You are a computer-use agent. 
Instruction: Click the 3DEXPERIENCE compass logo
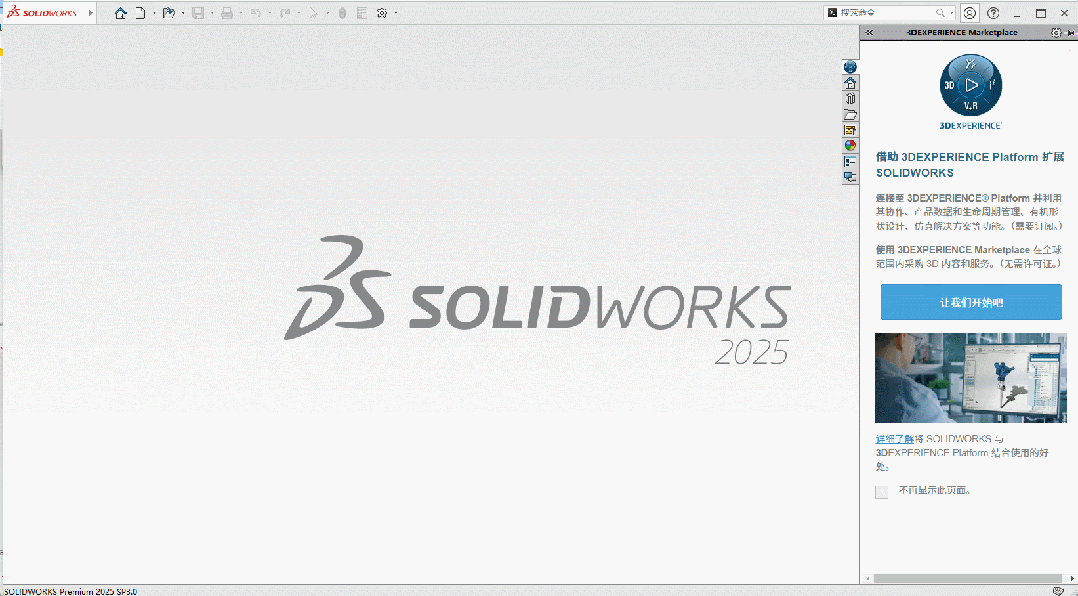(971, 85)
